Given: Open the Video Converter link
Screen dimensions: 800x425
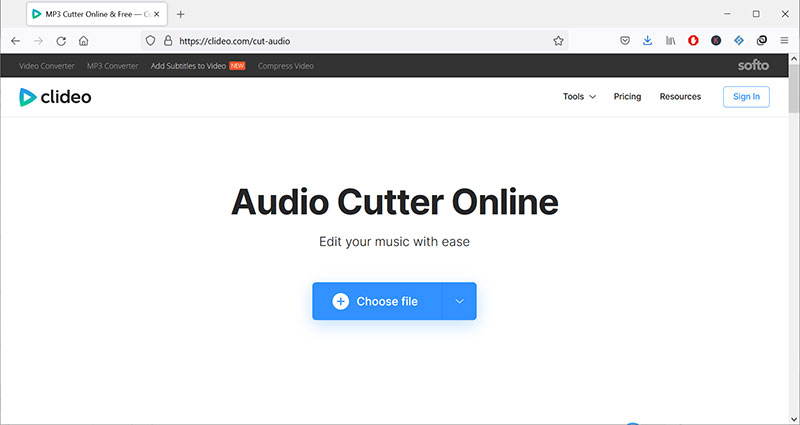Looking at the screenshot, I should point(46,66).
